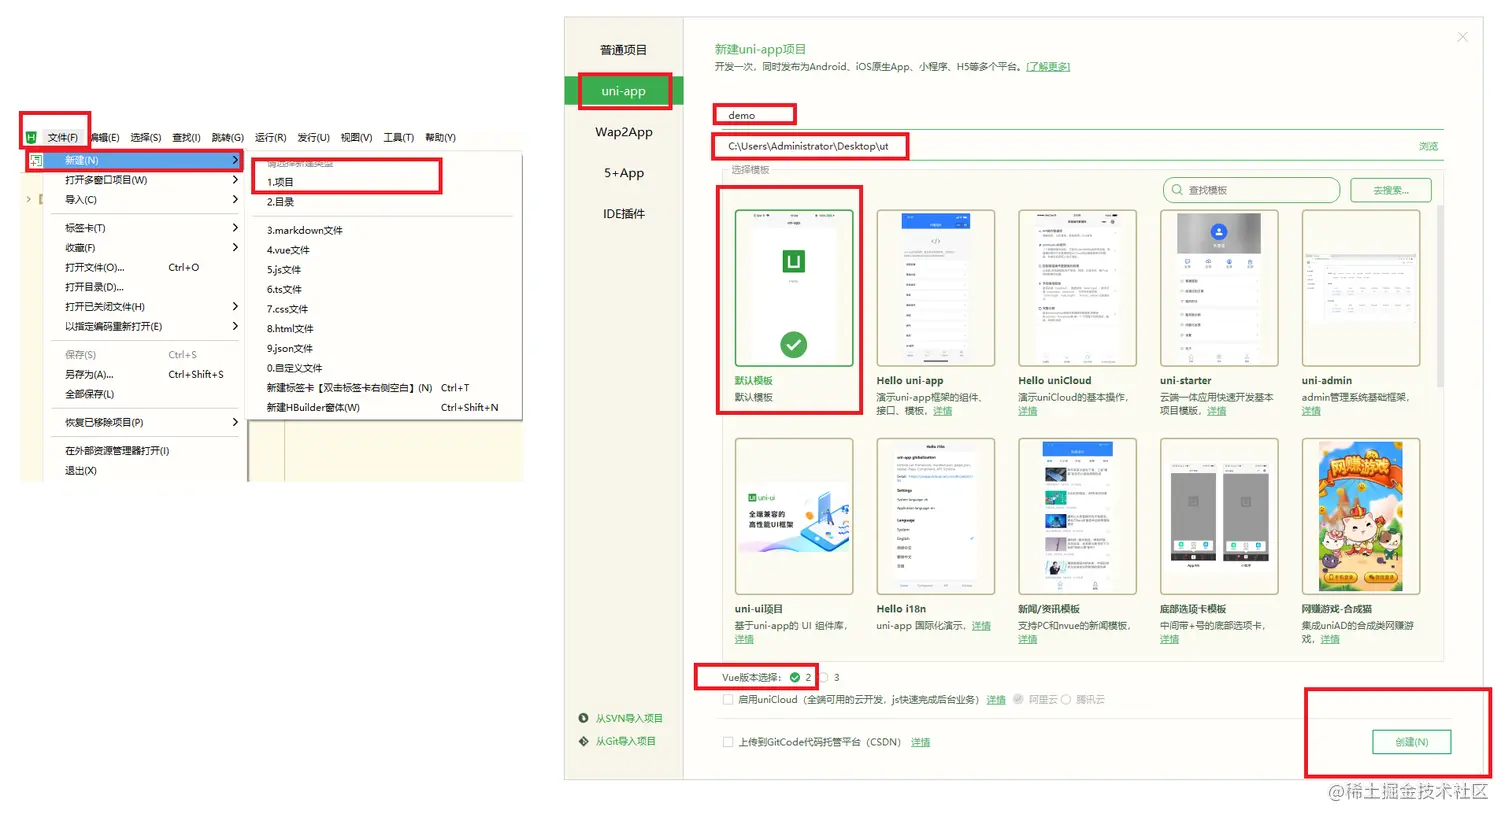Click the 浏览 link beside path
This screenshot has width=1512, height=825.
[1428, 146]
